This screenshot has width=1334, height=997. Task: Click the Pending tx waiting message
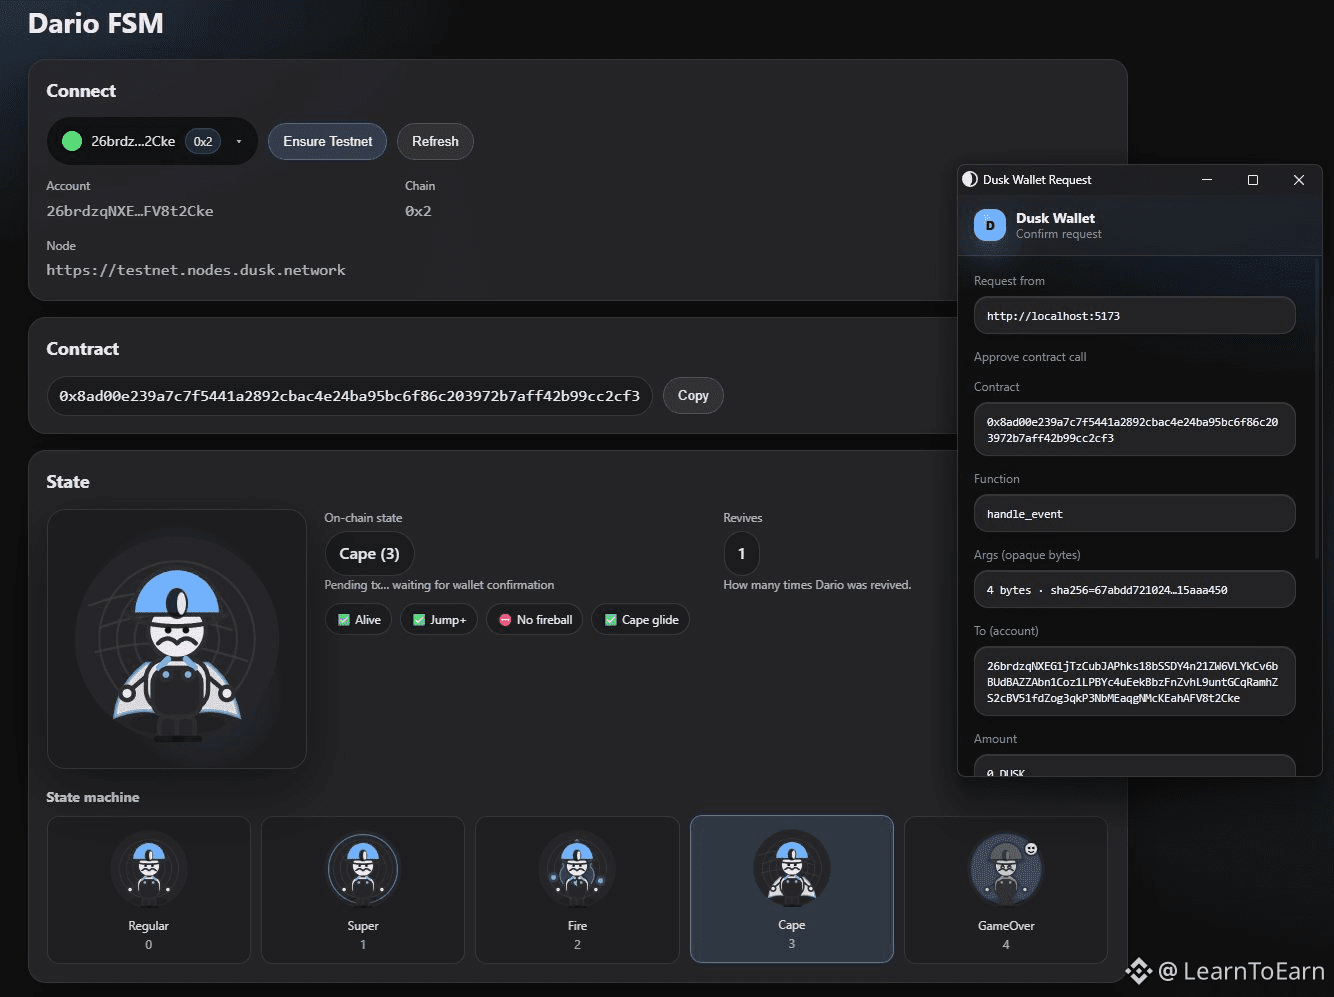[x=439, y=585]
